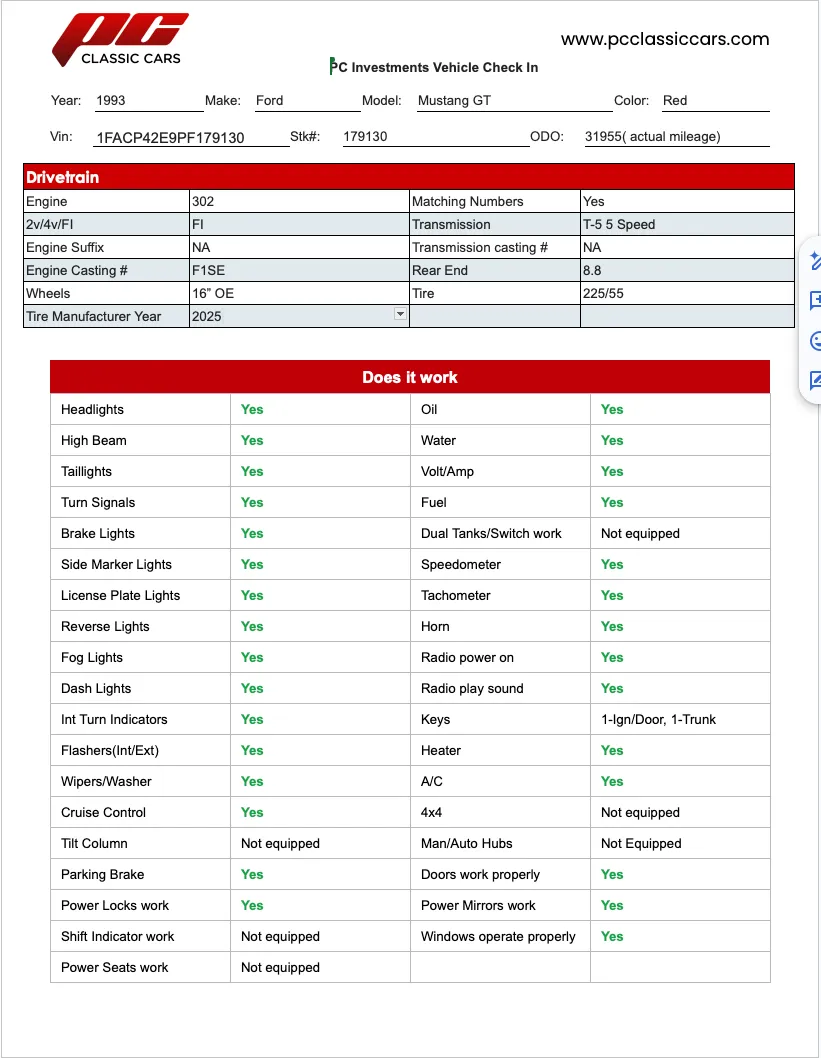The height and width of the screenshot is (1058, 821).
Task: Click the 'Taillights' row label
Action: click(86, 472)
